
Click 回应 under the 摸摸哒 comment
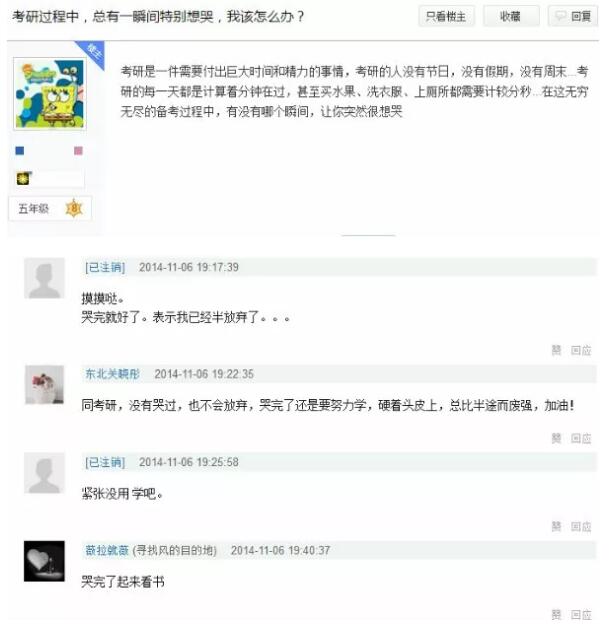(x=581, y=350)
